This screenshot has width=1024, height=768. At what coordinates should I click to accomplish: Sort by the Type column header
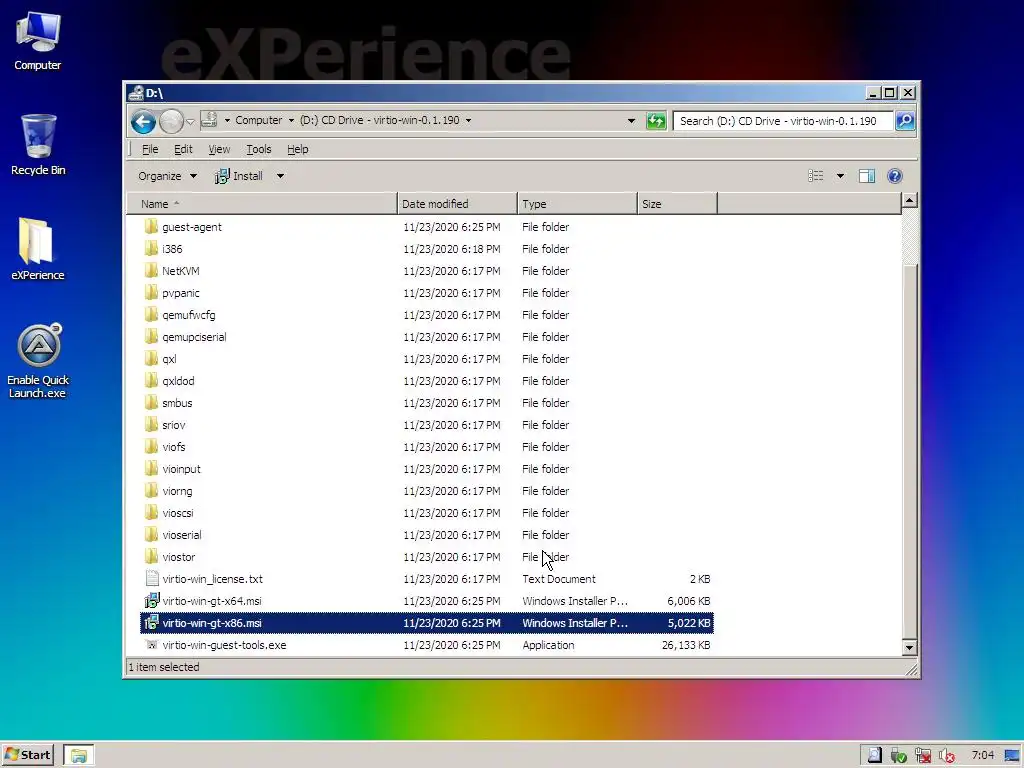577,204
